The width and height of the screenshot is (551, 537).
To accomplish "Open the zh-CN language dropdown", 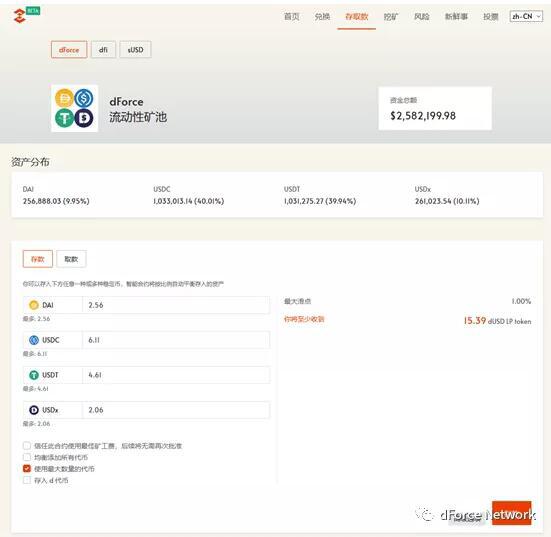I will tap(526, 17).
